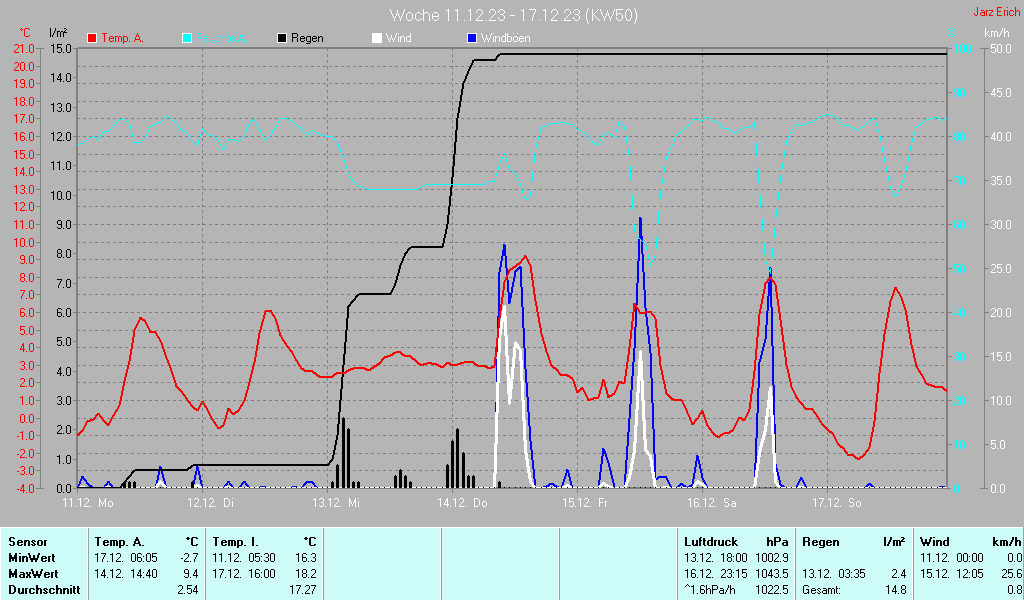Select the 'Feuchte A.' legend label

[221, 39]
